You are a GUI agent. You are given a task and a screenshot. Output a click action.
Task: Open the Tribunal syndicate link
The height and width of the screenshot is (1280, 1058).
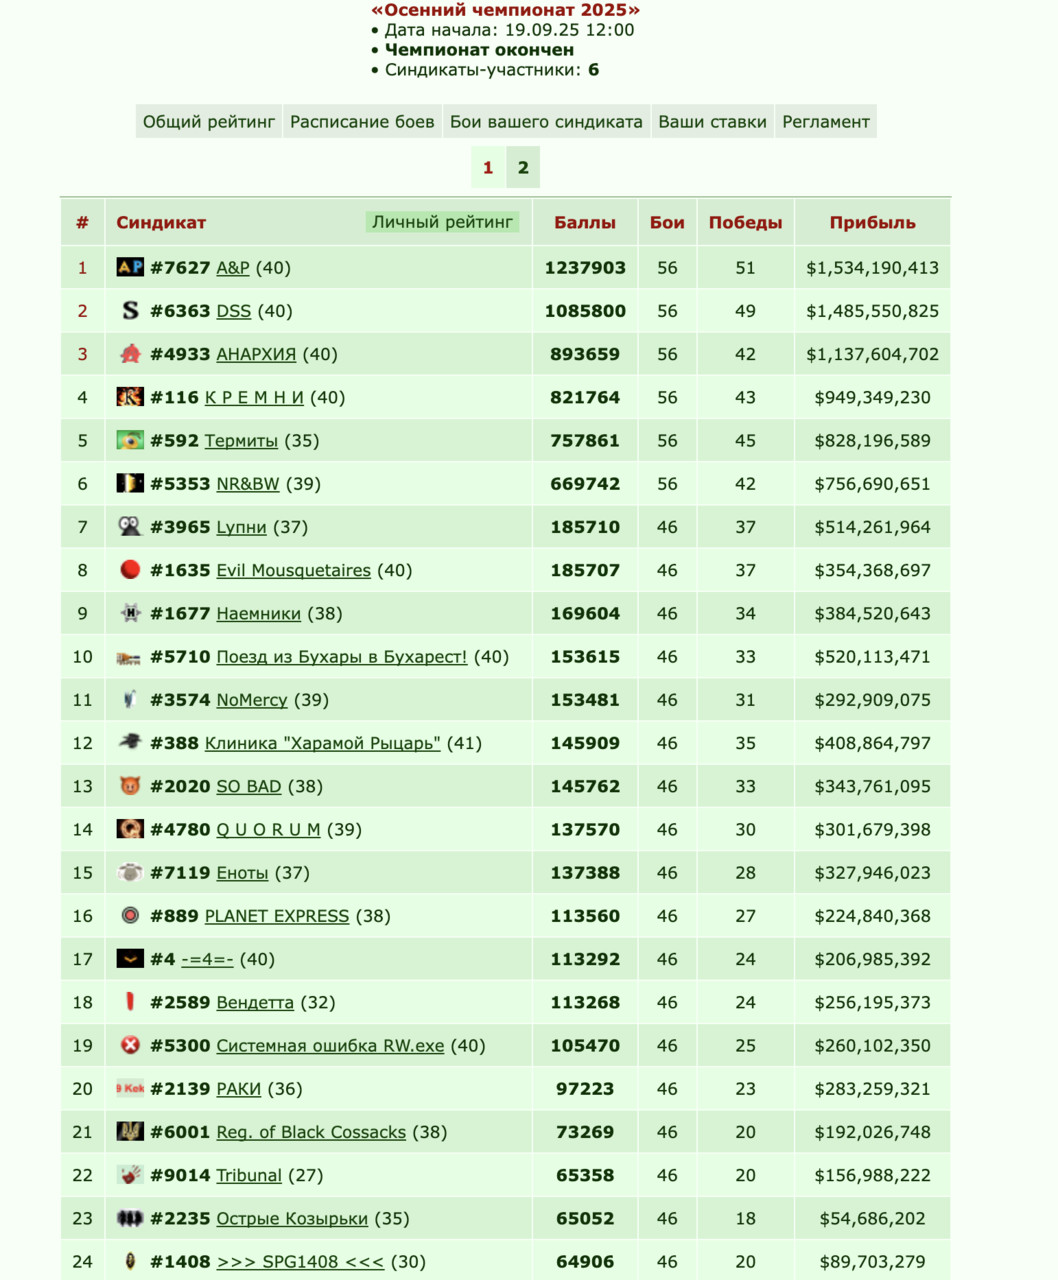click(249, 1175)
